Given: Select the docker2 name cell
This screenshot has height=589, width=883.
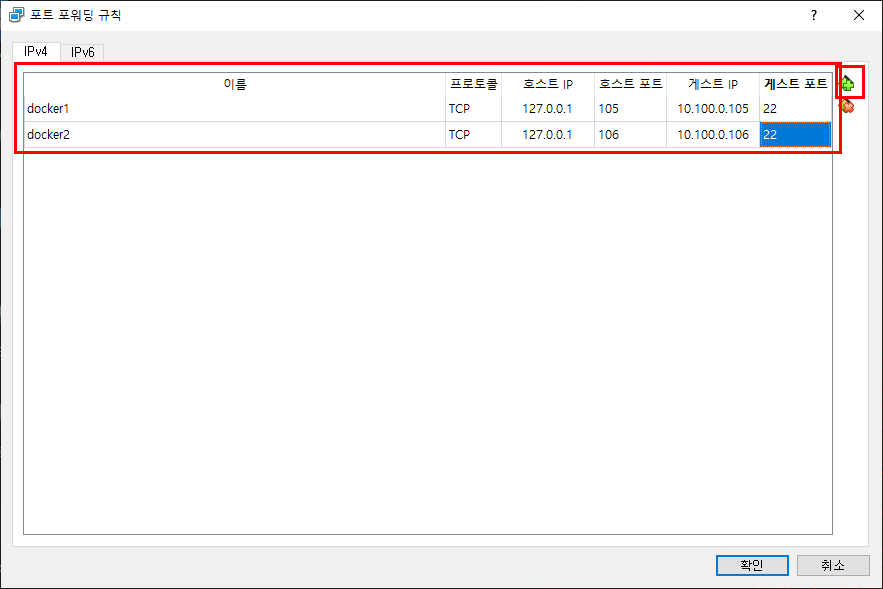Looking at the screenshot, I should pyautogui.click(x=235, y=135).
